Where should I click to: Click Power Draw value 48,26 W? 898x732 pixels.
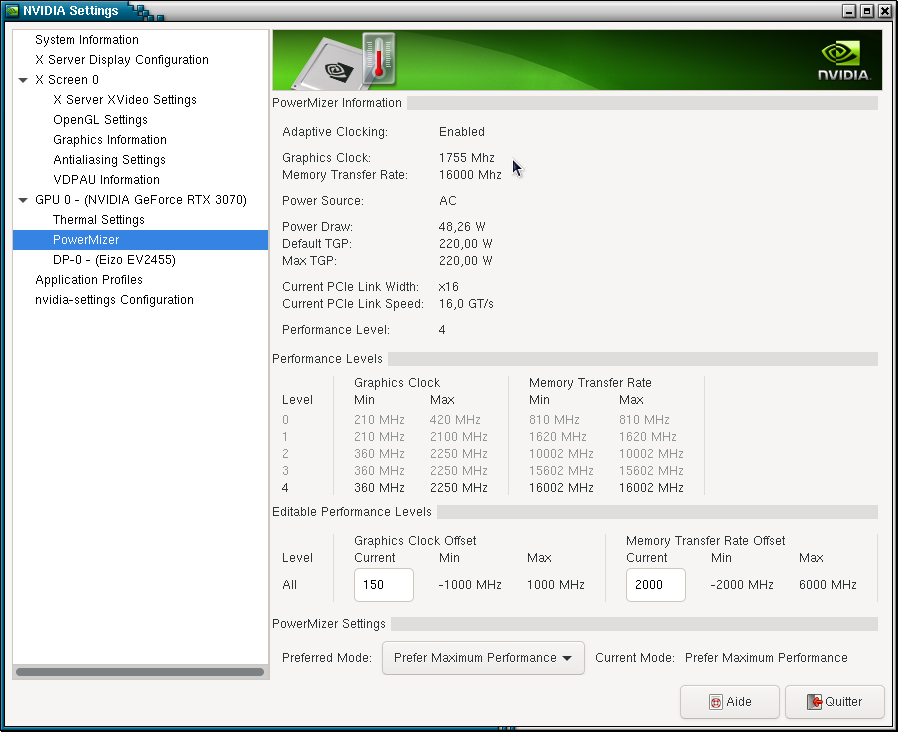462,227
